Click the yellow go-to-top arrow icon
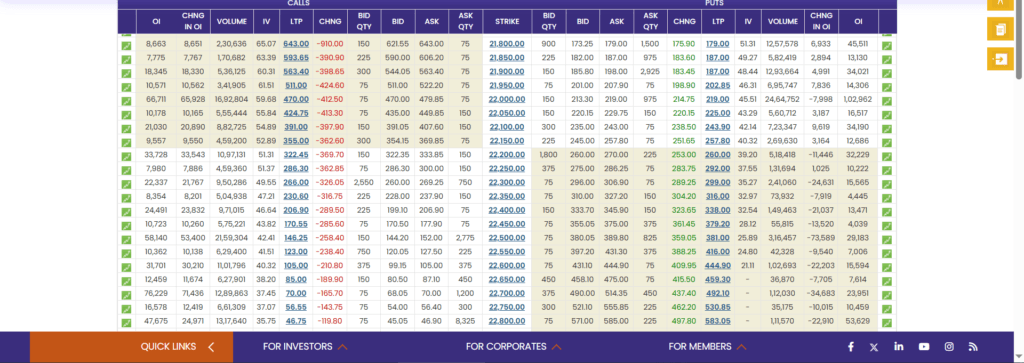The height and width of the screenshot is (363, 1024). click(1000, 4)
